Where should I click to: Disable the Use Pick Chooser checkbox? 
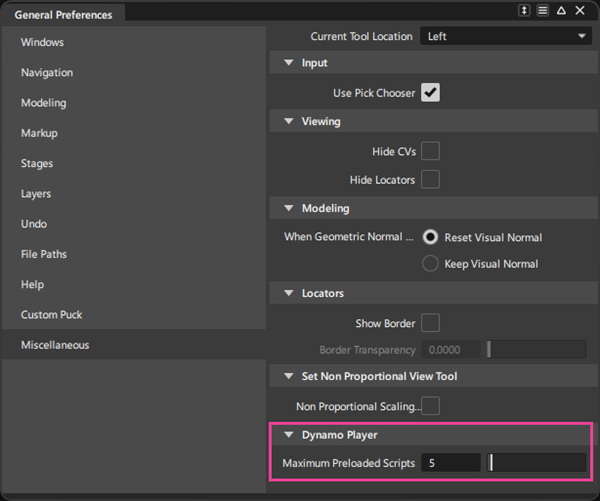coord(430,93)
